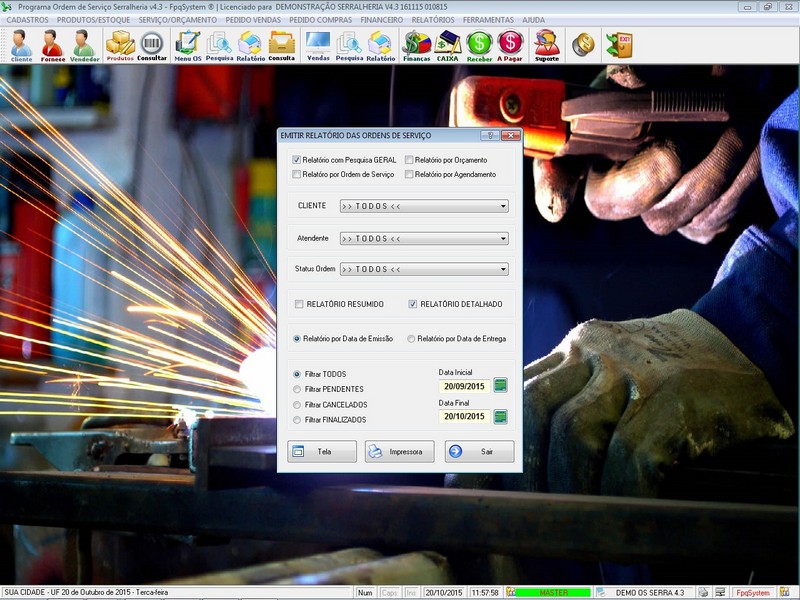This screenshot has width=800, height=600.
Task: Click the CAIXA cash register icon
Action: coord(448,45)
